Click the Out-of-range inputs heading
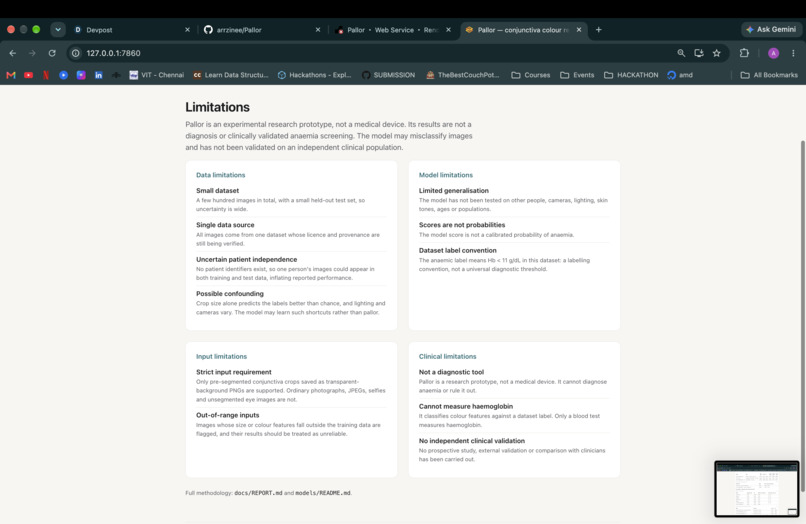806x524 pixels. pyautogui.click(x=227, y=415)
